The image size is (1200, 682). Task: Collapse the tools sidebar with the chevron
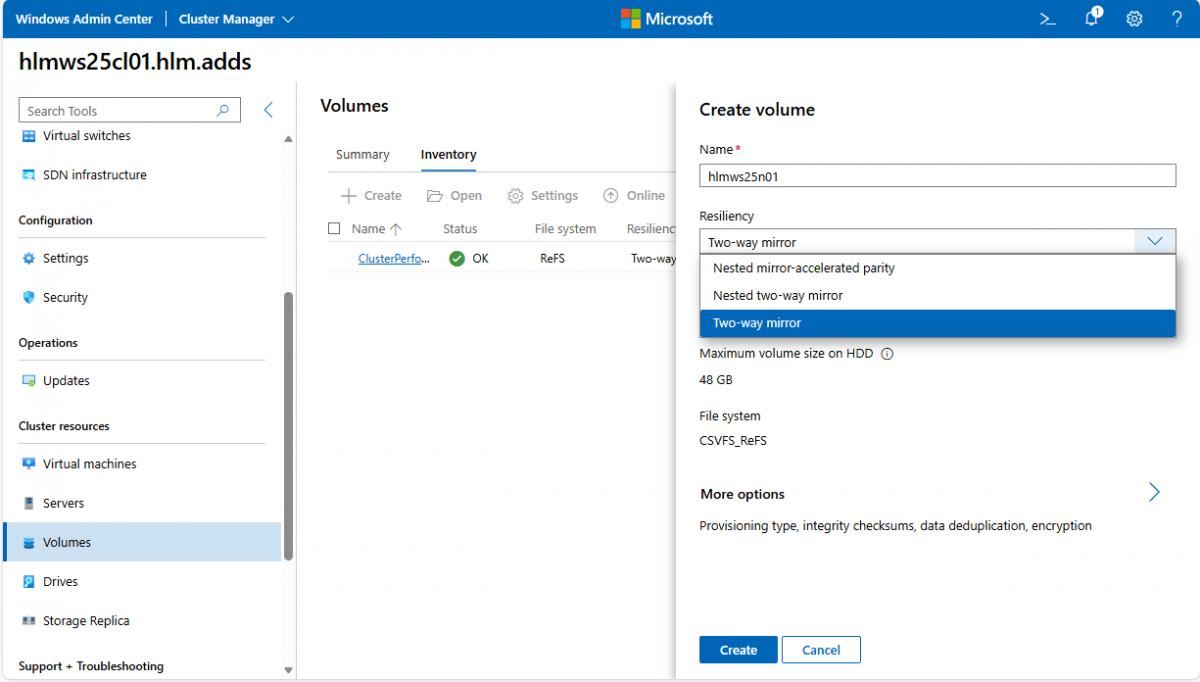[x=268, y=110]
